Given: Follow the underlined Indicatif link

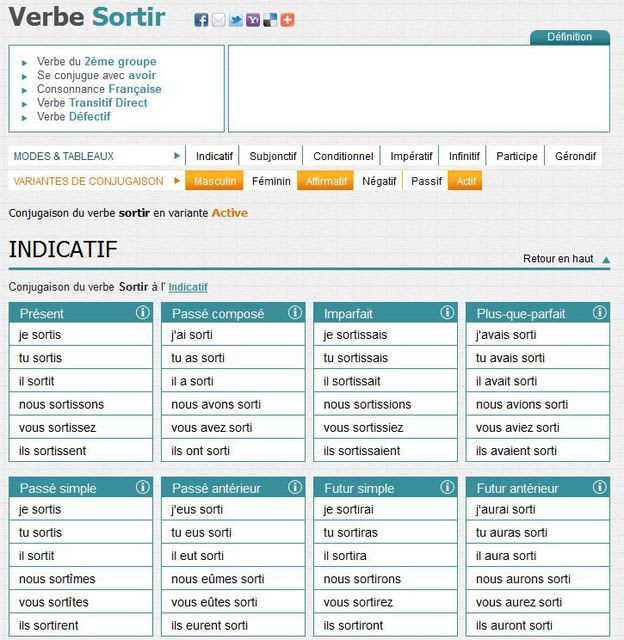Looking at the screenshot, I should (188, 287).
